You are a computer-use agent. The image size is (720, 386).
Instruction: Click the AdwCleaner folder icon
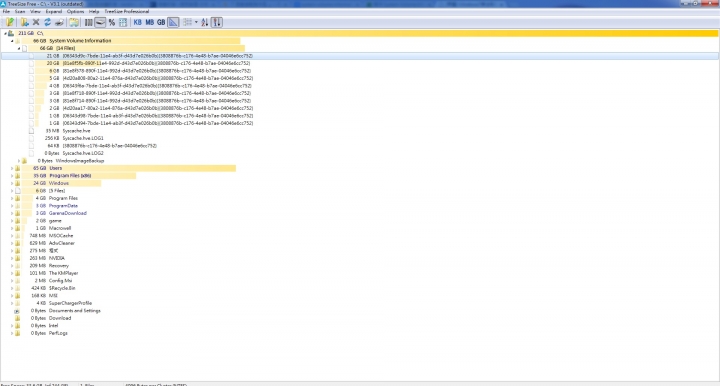pos(17,243)
